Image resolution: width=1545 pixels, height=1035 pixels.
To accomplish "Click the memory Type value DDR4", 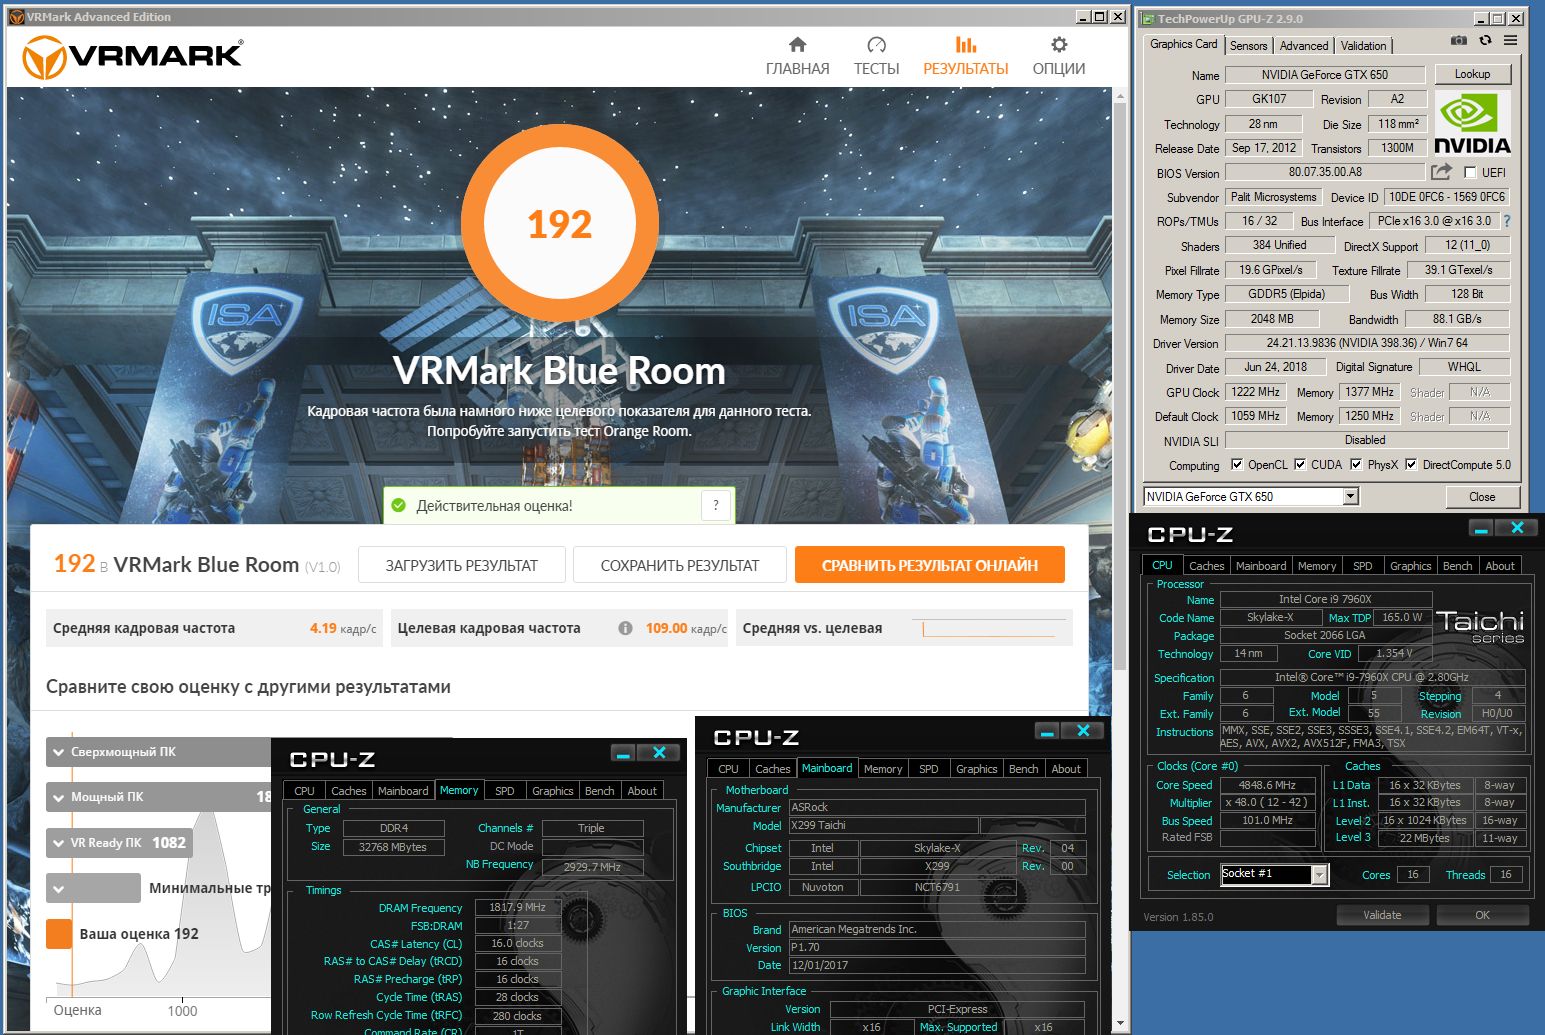I will (x=393, y=828).
